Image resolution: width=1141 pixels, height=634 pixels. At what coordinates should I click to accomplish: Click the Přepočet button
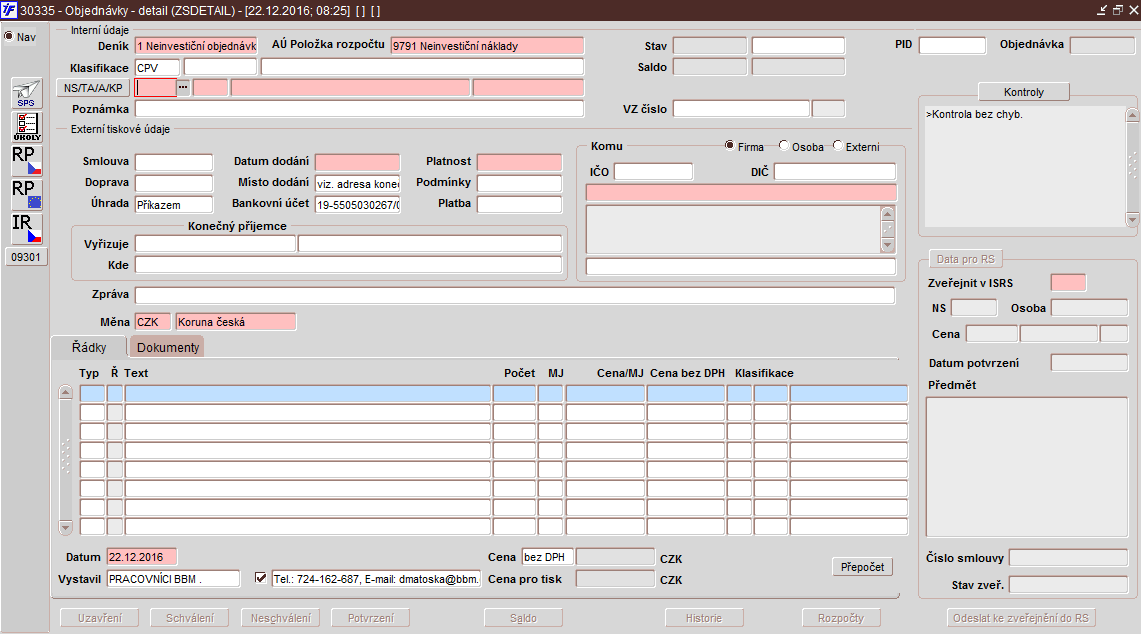point(862,567)
